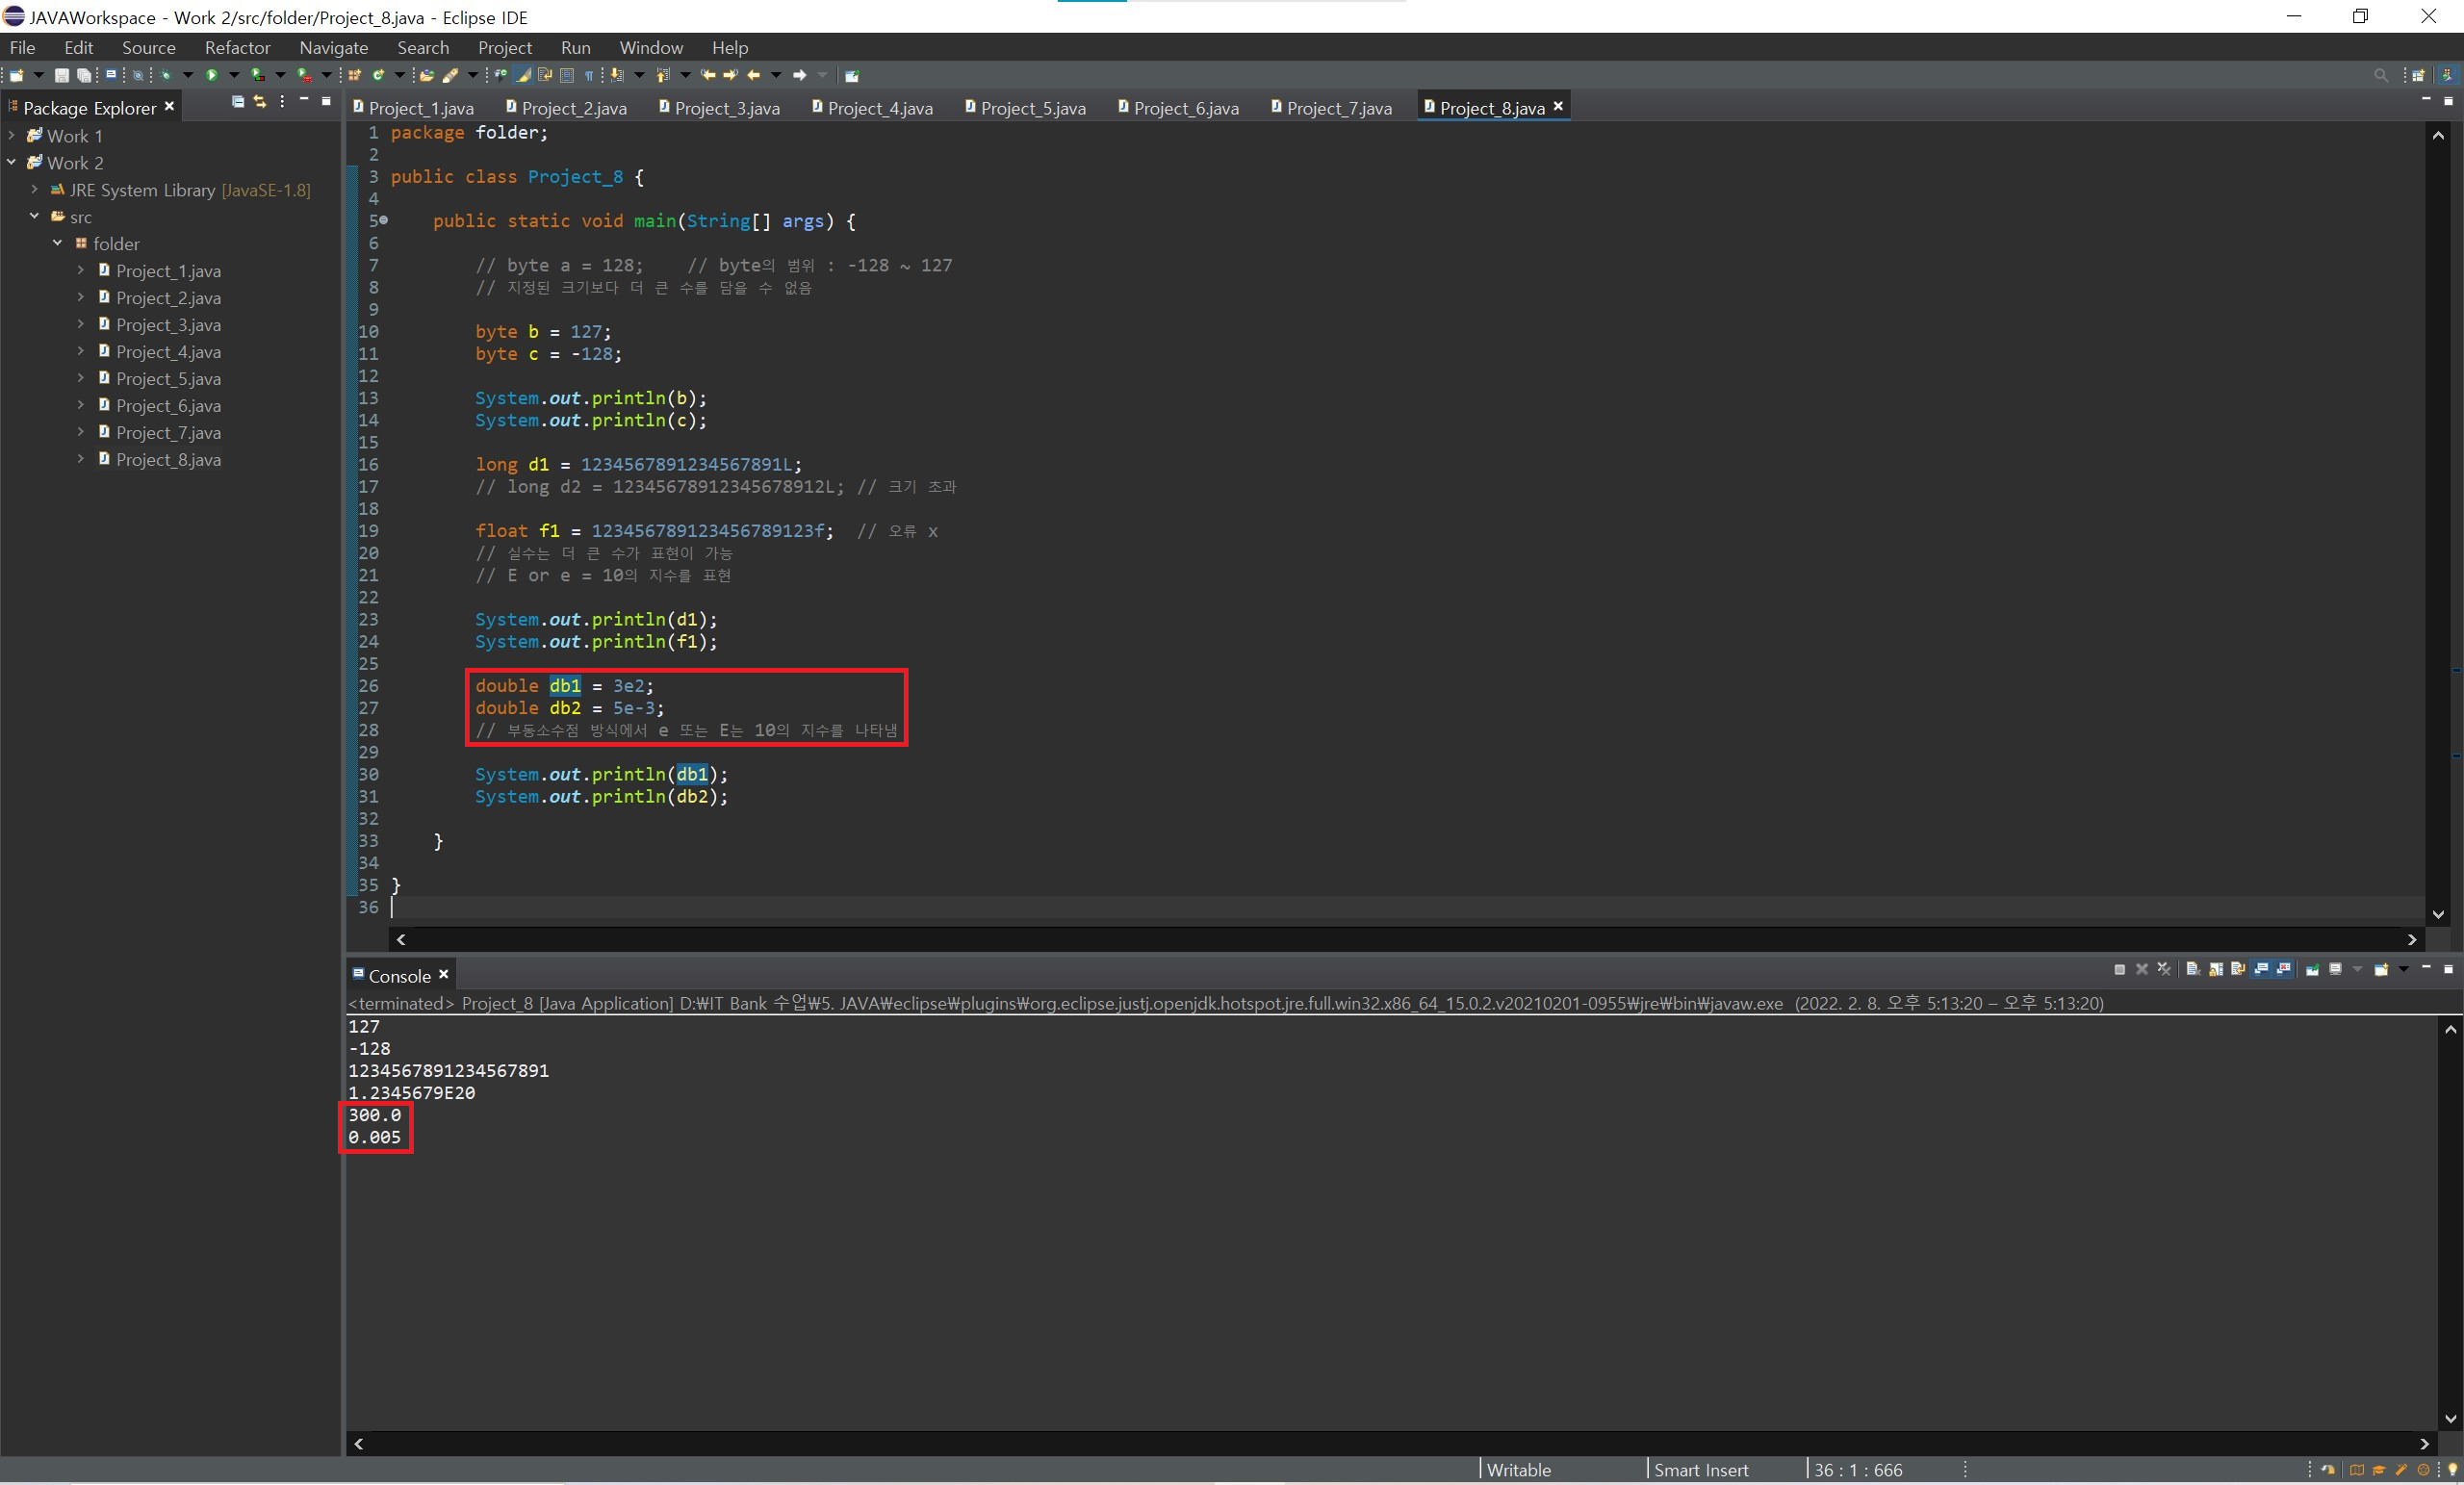Image resolution: width=2464 pixels, height=1485 pixels.
Task: Click Collapse All in Package Explorer
Action: [238, 101]
